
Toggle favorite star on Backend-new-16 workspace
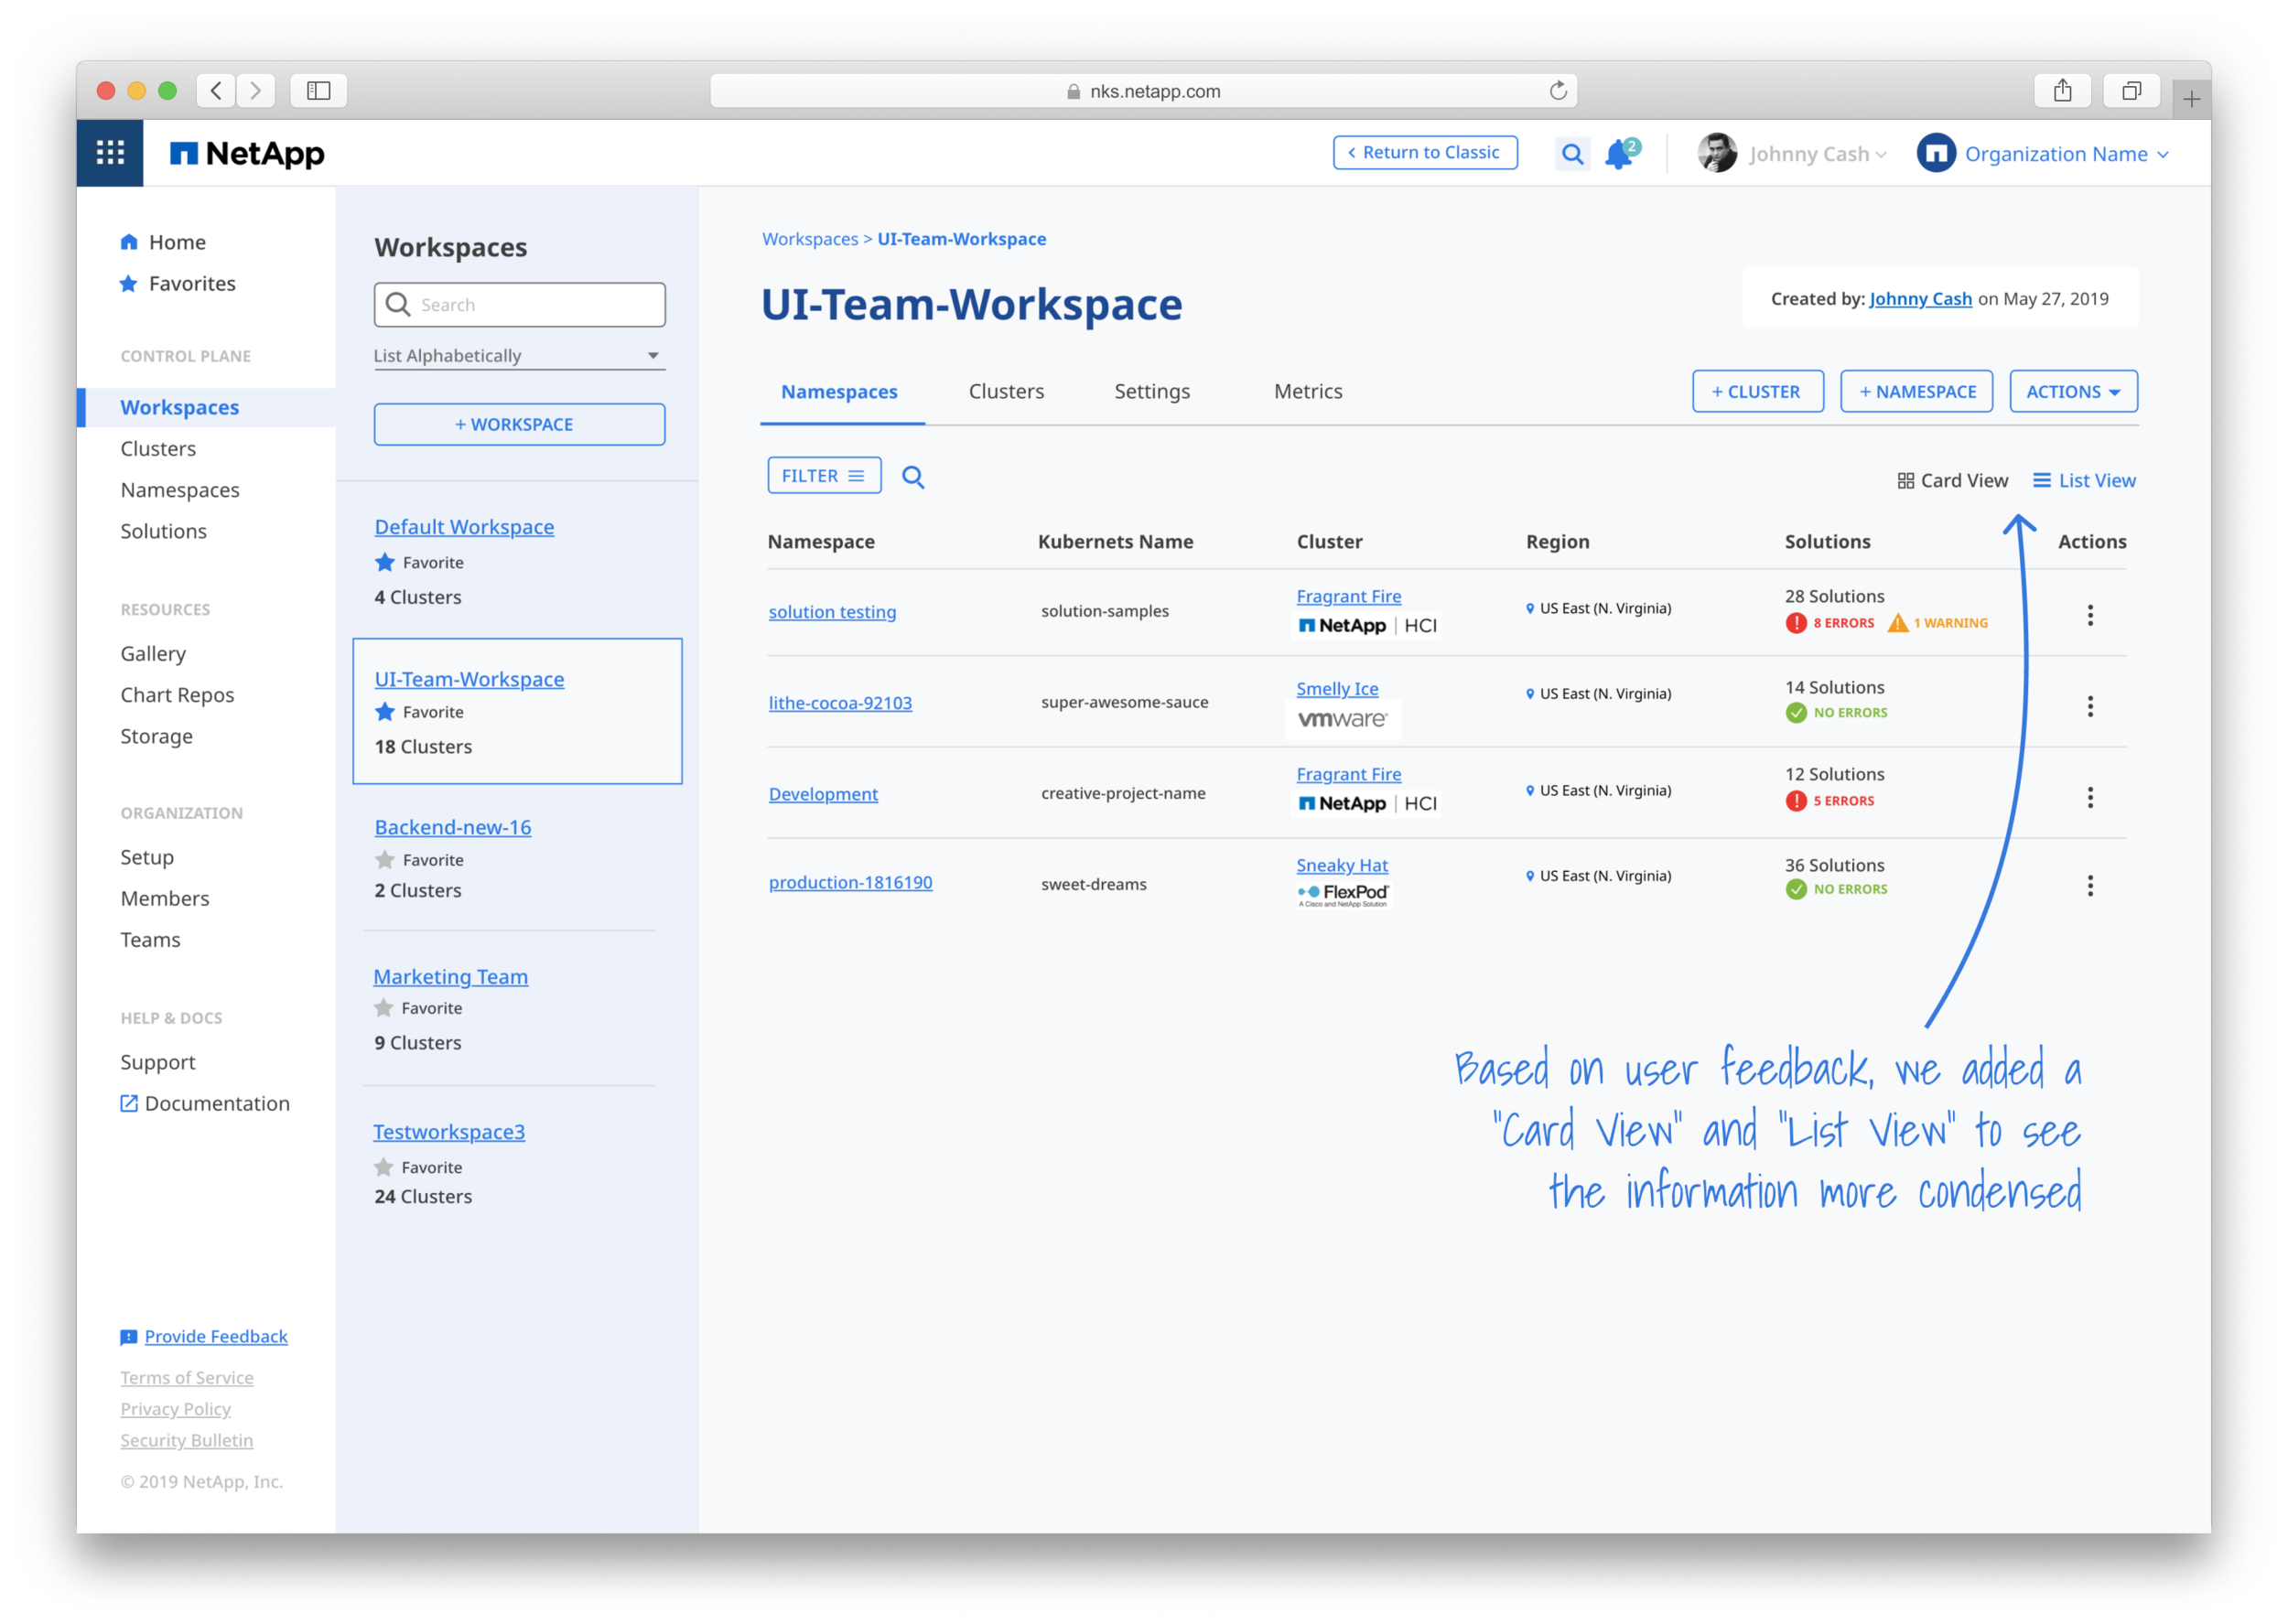tap(385, 859)
